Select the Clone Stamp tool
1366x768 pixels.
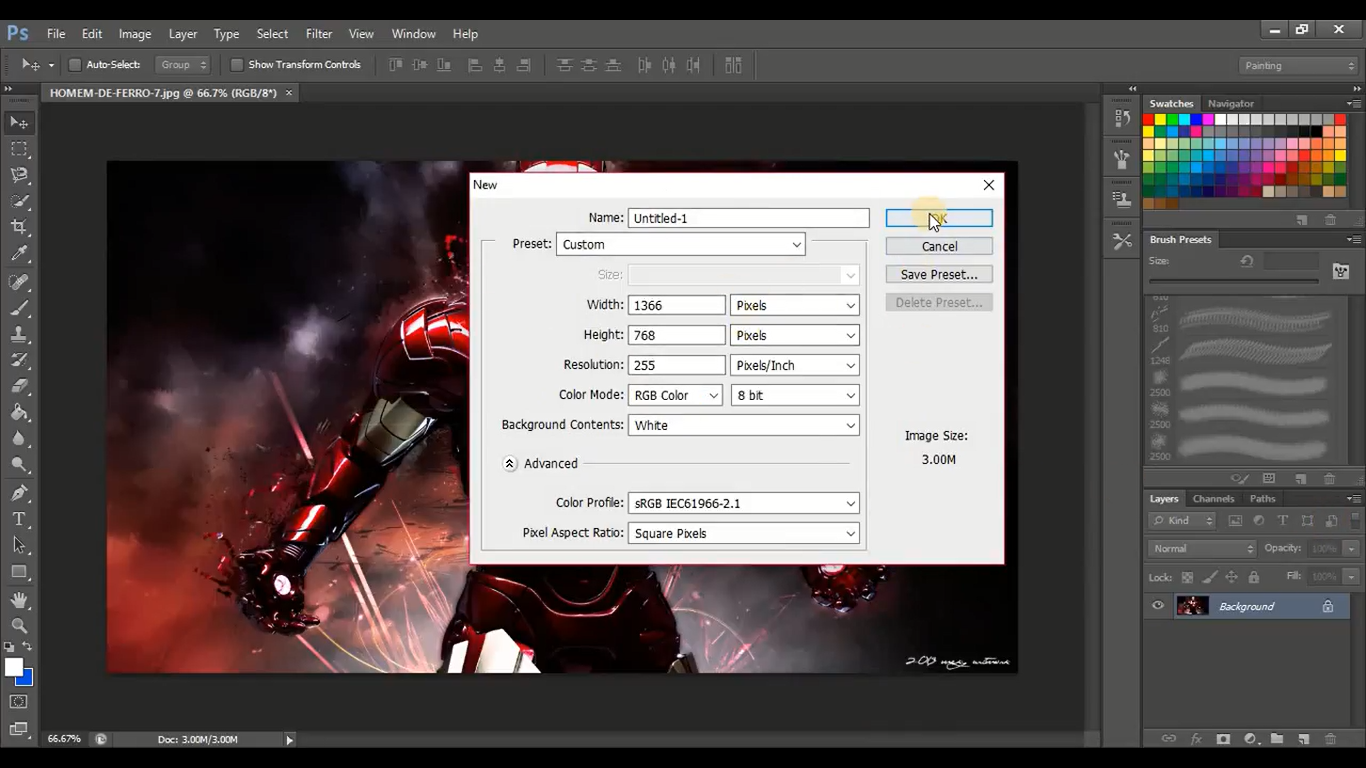tap(20, 333)
